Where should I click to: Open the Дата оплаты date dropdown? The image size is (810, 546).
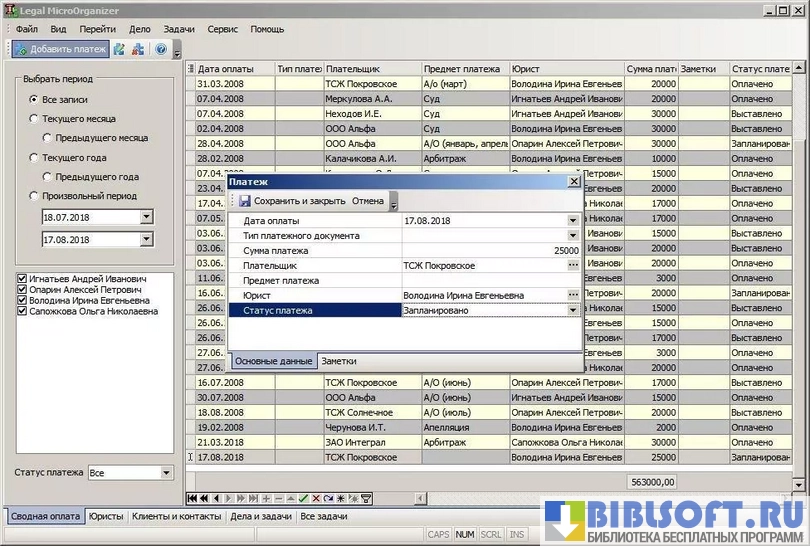[x=573, y=220]
